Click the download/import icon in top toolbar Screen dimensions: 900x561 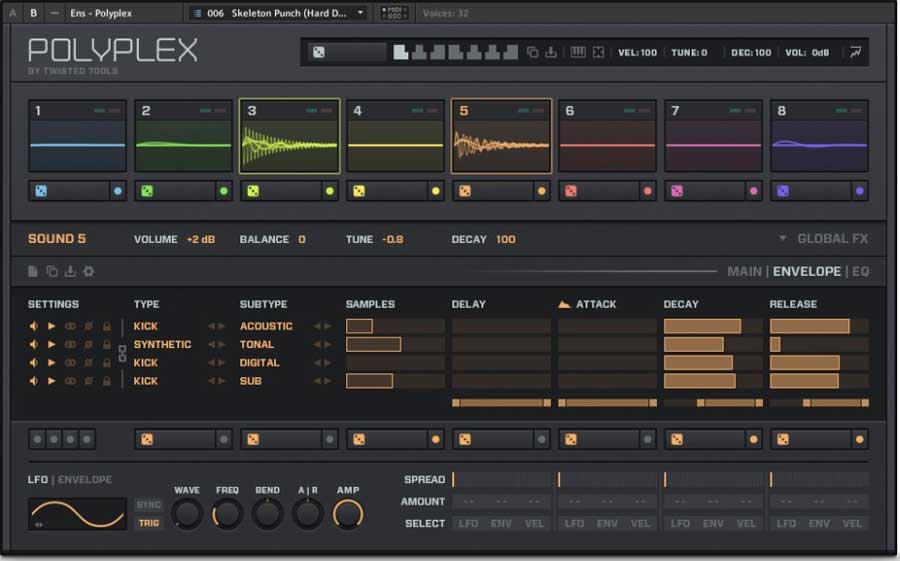tap(551, 52)
